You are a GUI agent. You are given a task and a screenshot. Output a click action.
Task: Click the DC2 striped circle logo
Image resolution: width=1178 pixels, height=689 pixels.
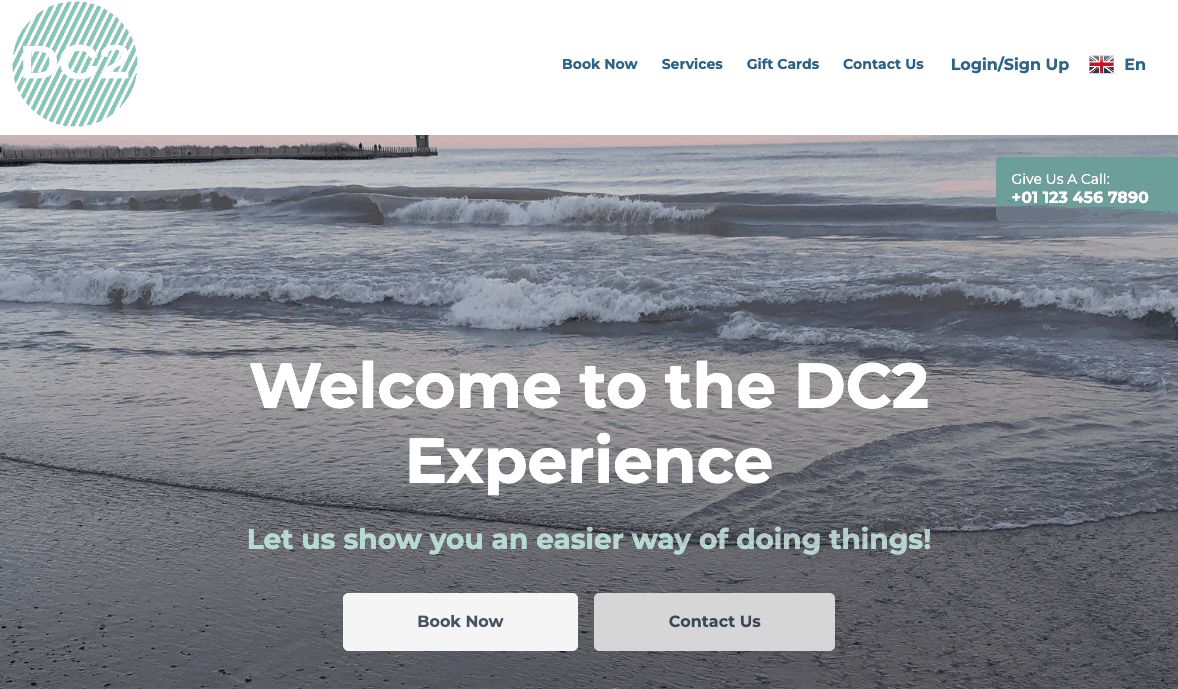75,64
